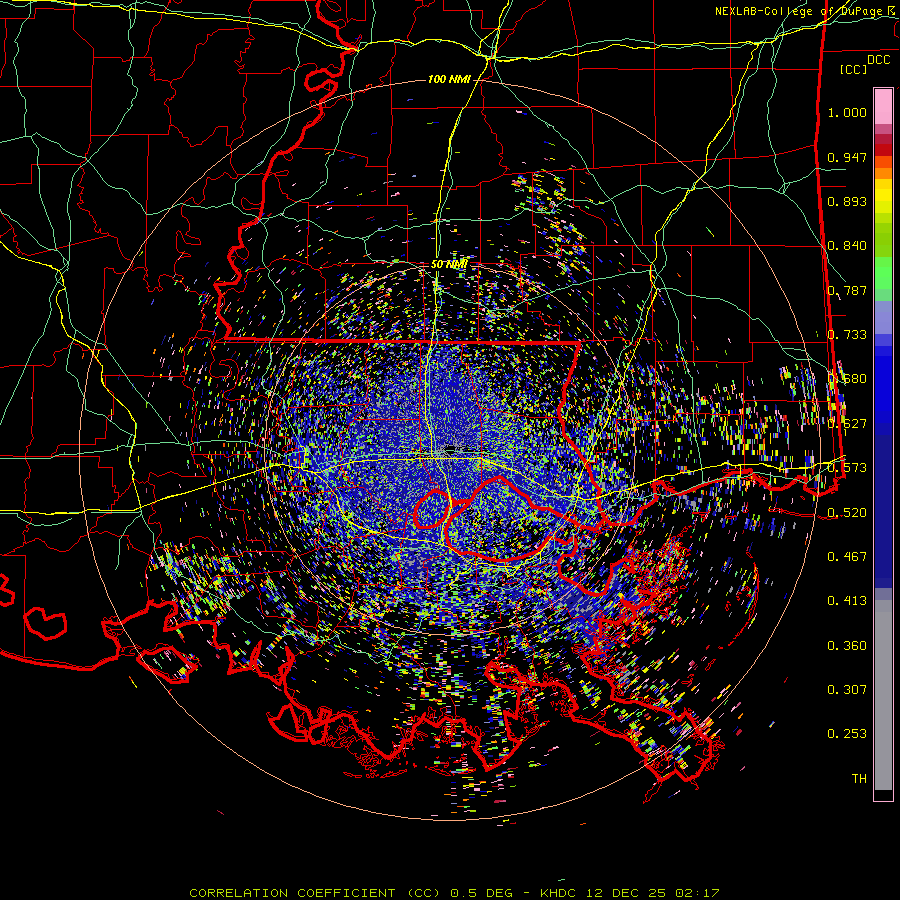The width and height of the screenshot is (900, 900).
Task: Click the 0.733 legend value
Action: click(x=847, y=335)
